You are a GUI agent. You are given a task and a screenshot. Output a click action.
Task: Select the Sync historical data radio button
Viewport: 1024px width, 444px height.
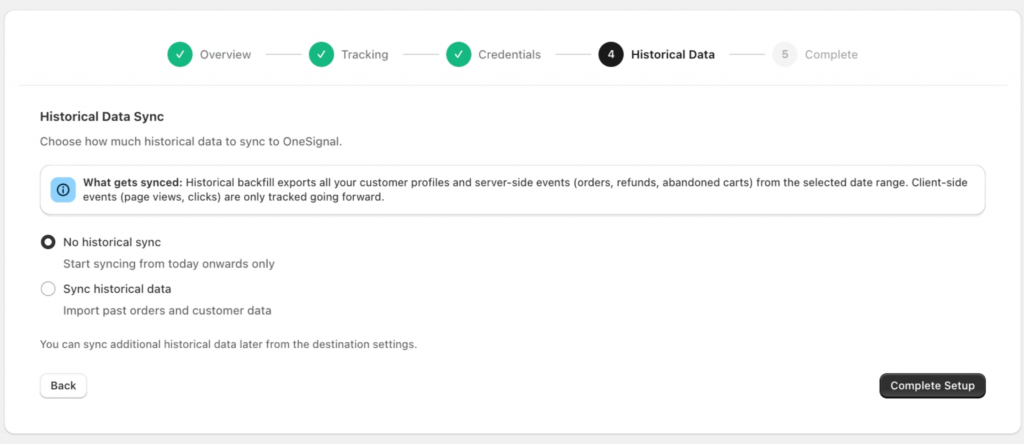click(x=48, y=289)
